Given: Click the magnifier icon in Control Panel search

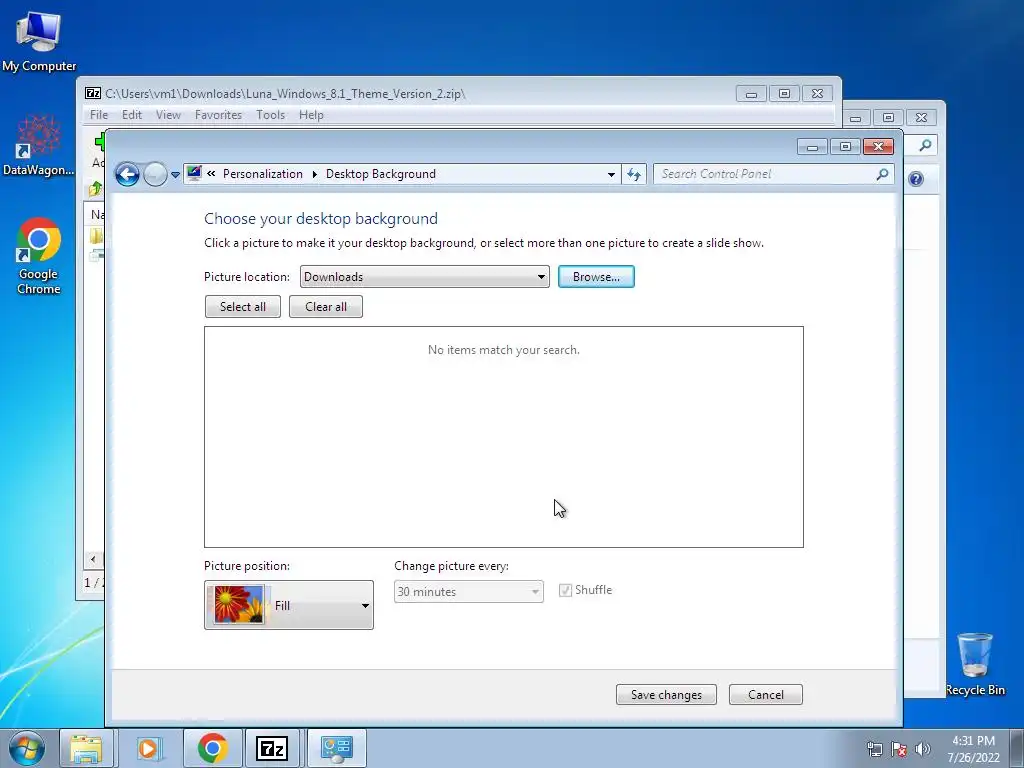Looking at the screenshot, I should tap(882, 174).
